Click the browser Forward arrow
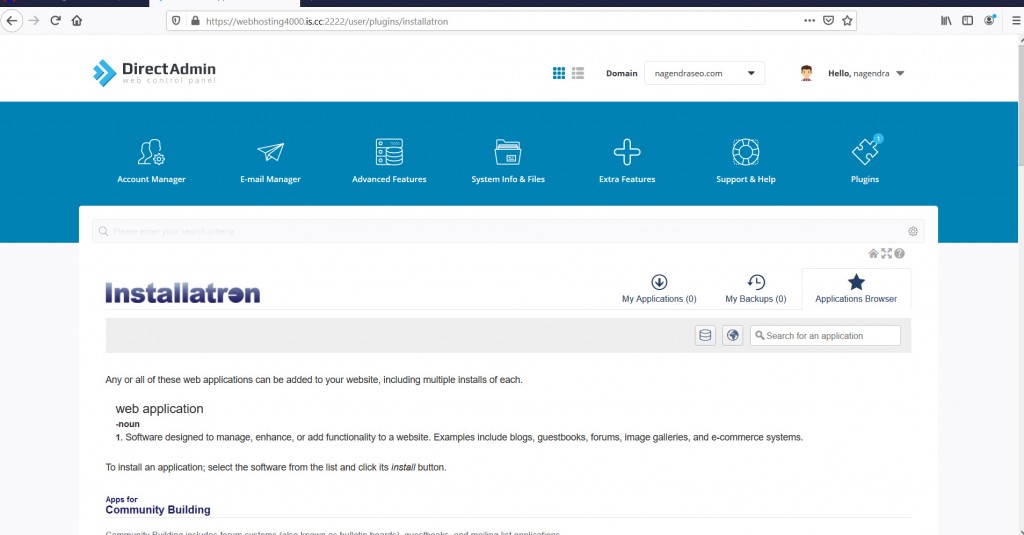The image size is (1024, 535). pos(34,21)
